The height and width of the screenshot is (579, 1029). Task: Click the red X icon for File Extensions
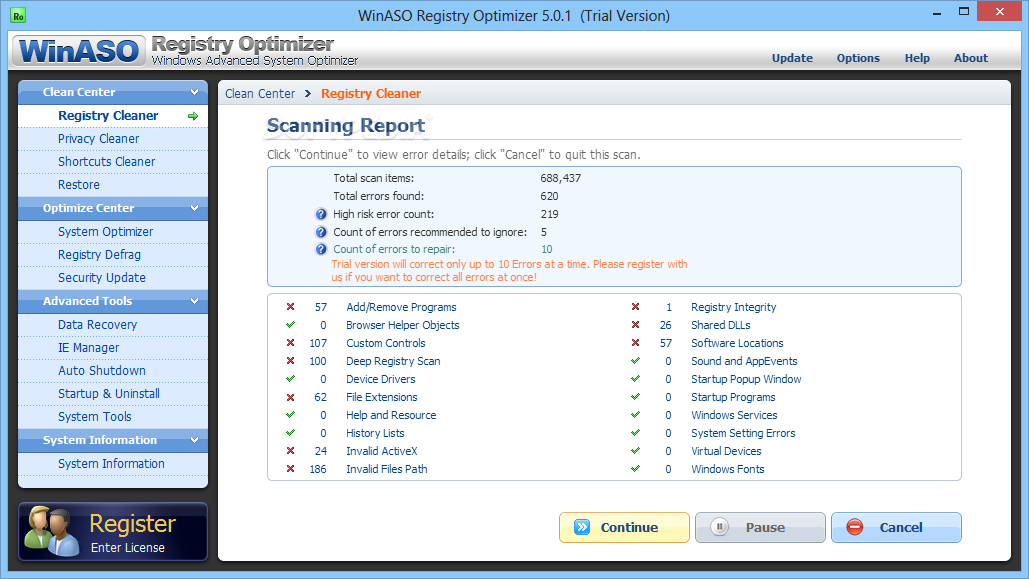pyautogui.click(x=290, y=397)
